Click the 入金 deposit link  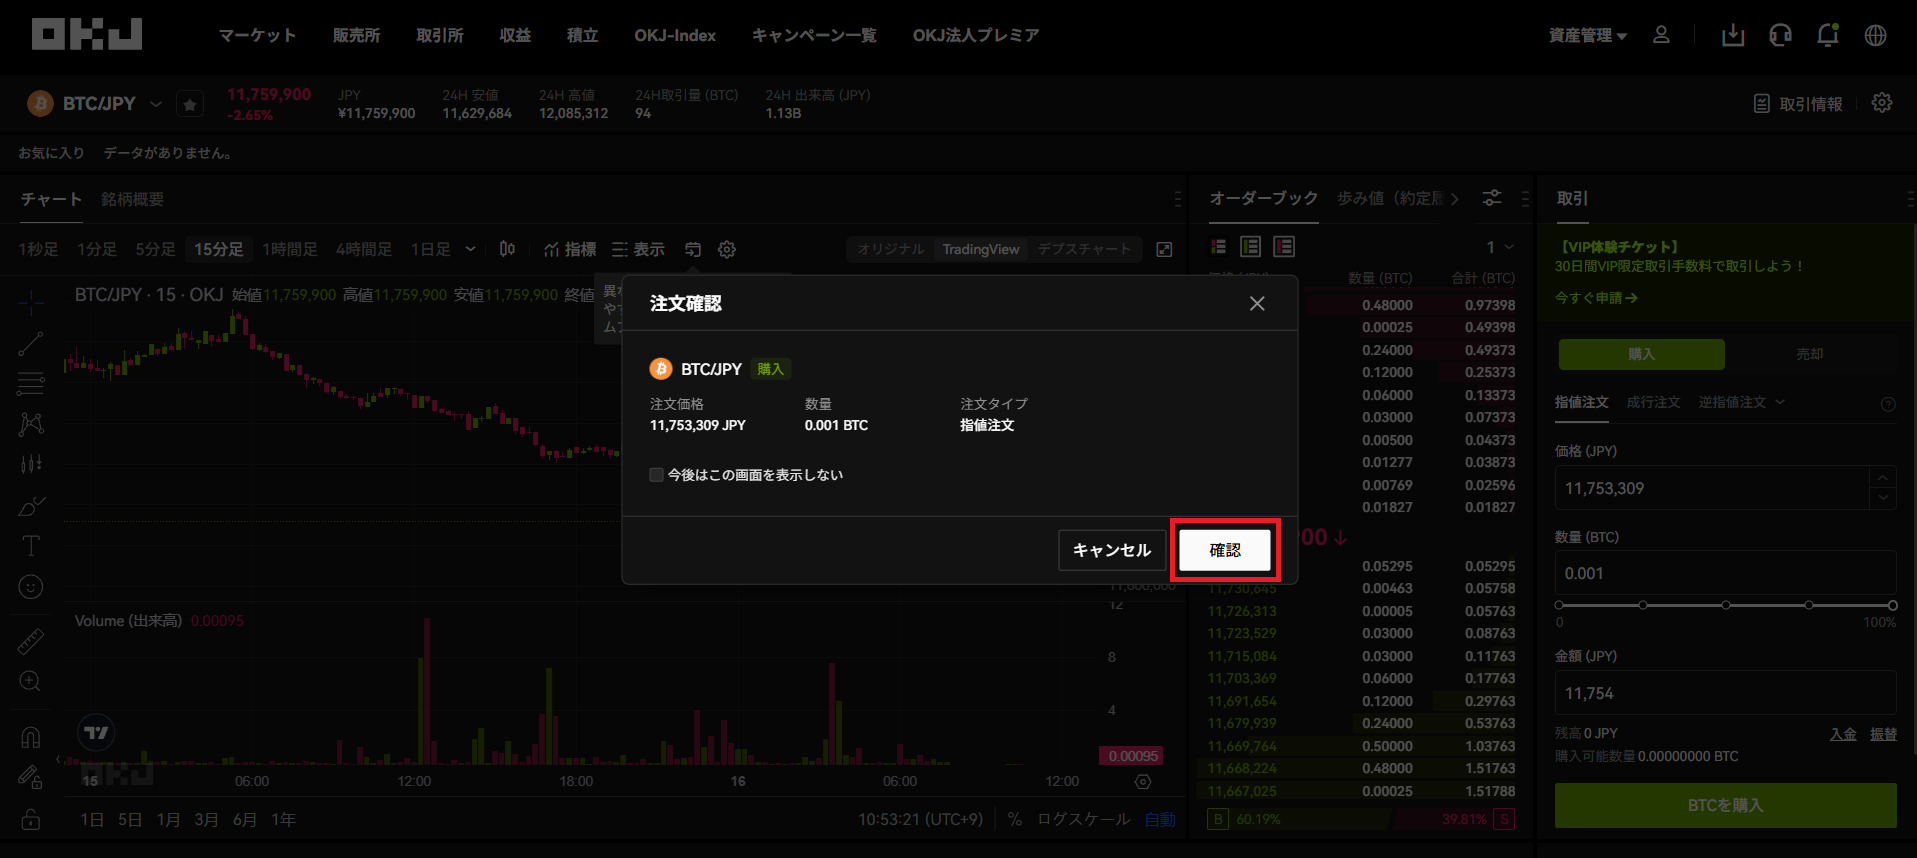pyautogui.click(x=1843, y=734)
